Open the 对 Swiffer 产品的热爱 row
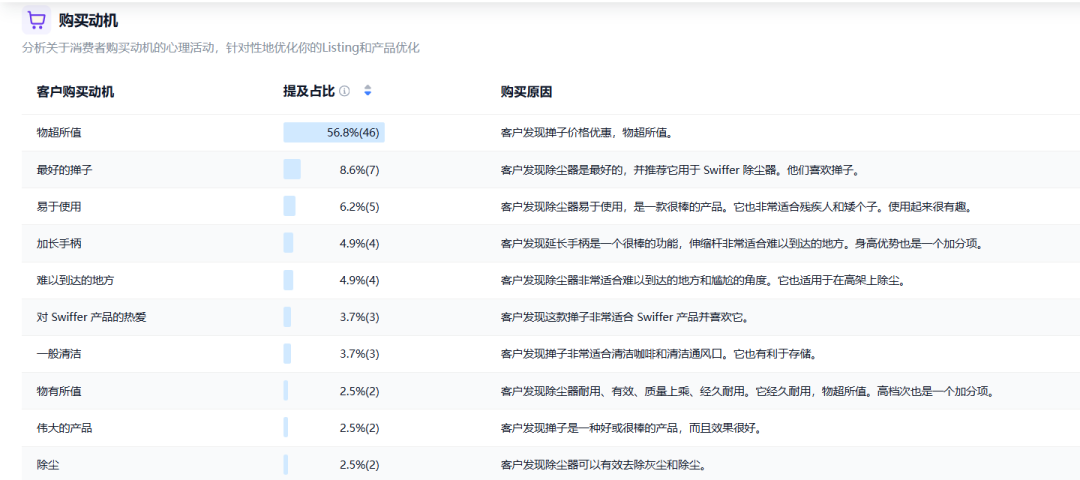 coord(92,317)
